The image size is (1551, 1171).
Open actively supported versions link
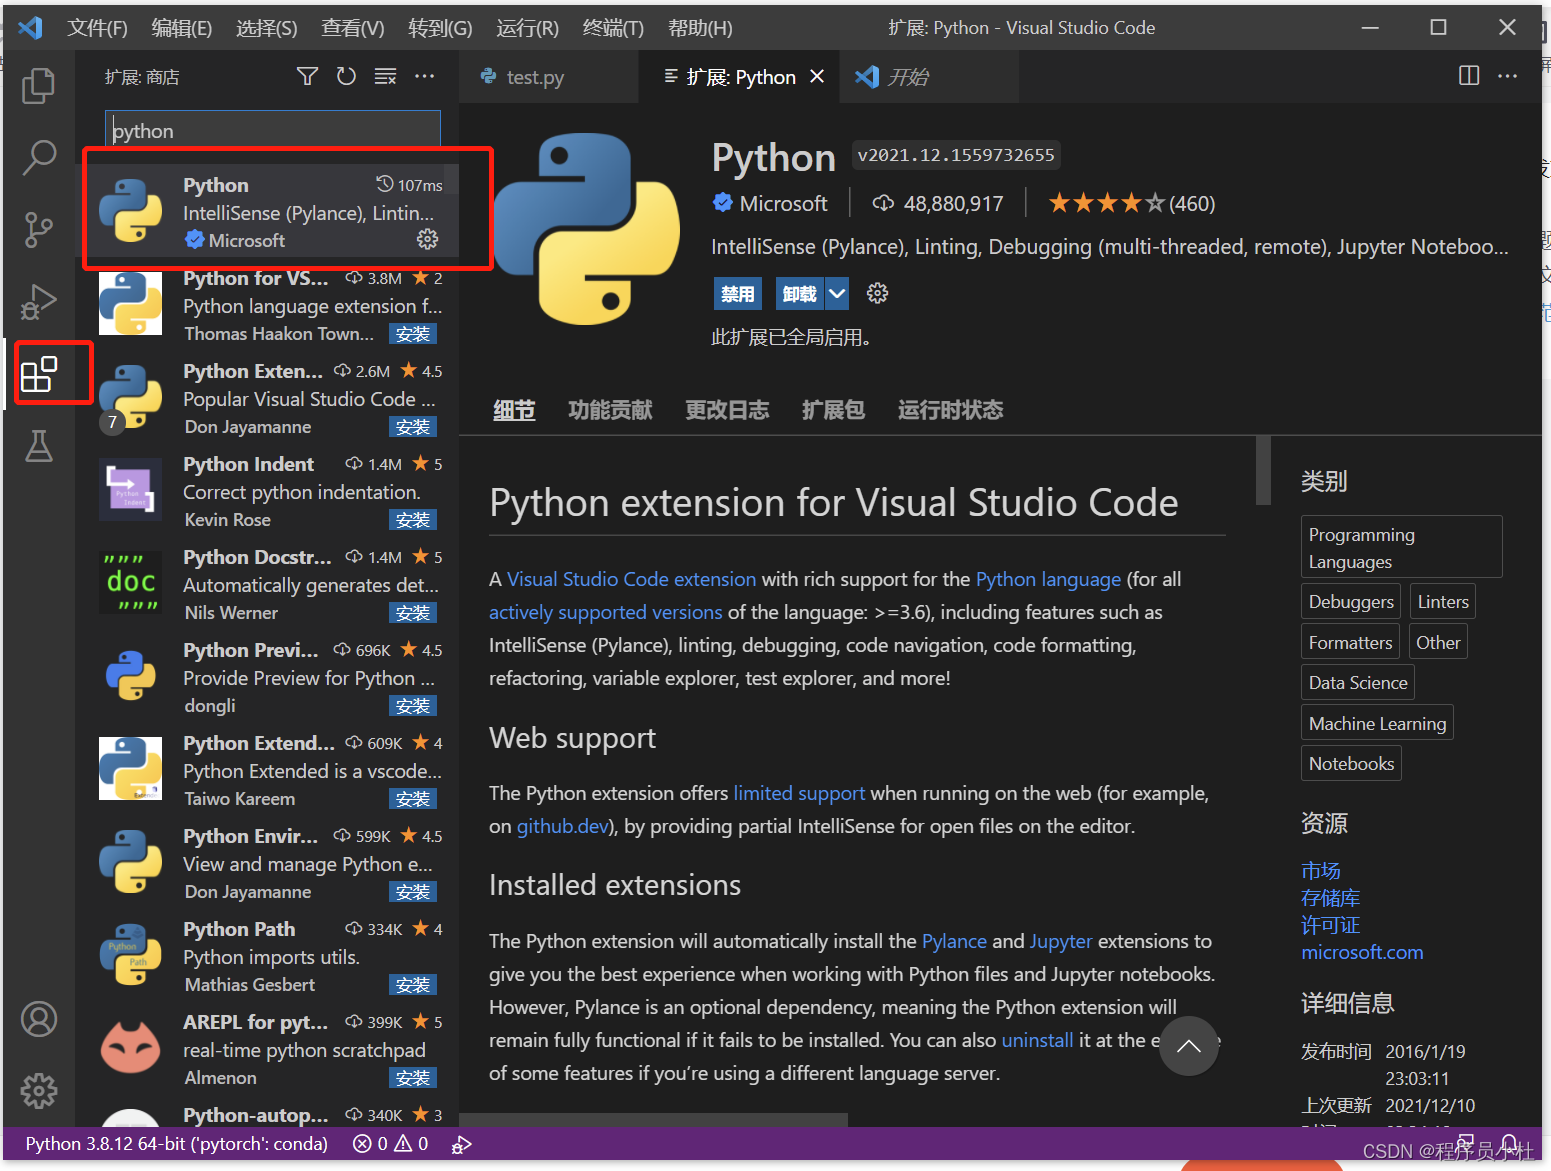click(x=605, y=612)
